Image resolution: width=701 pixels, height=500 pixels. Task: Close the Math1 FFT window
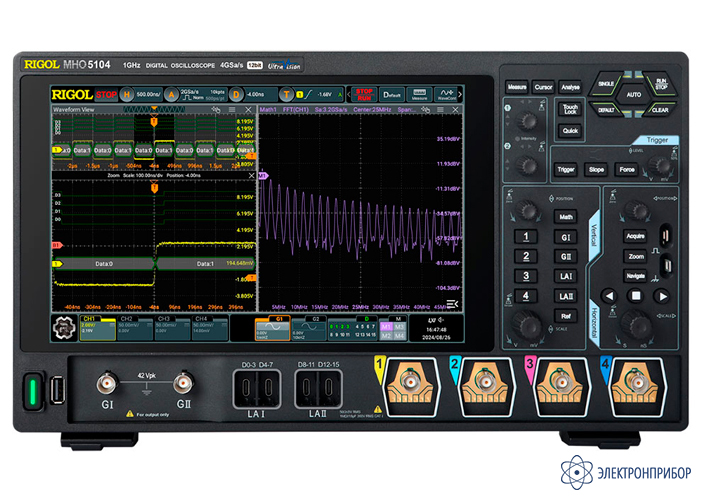point(455,110)
